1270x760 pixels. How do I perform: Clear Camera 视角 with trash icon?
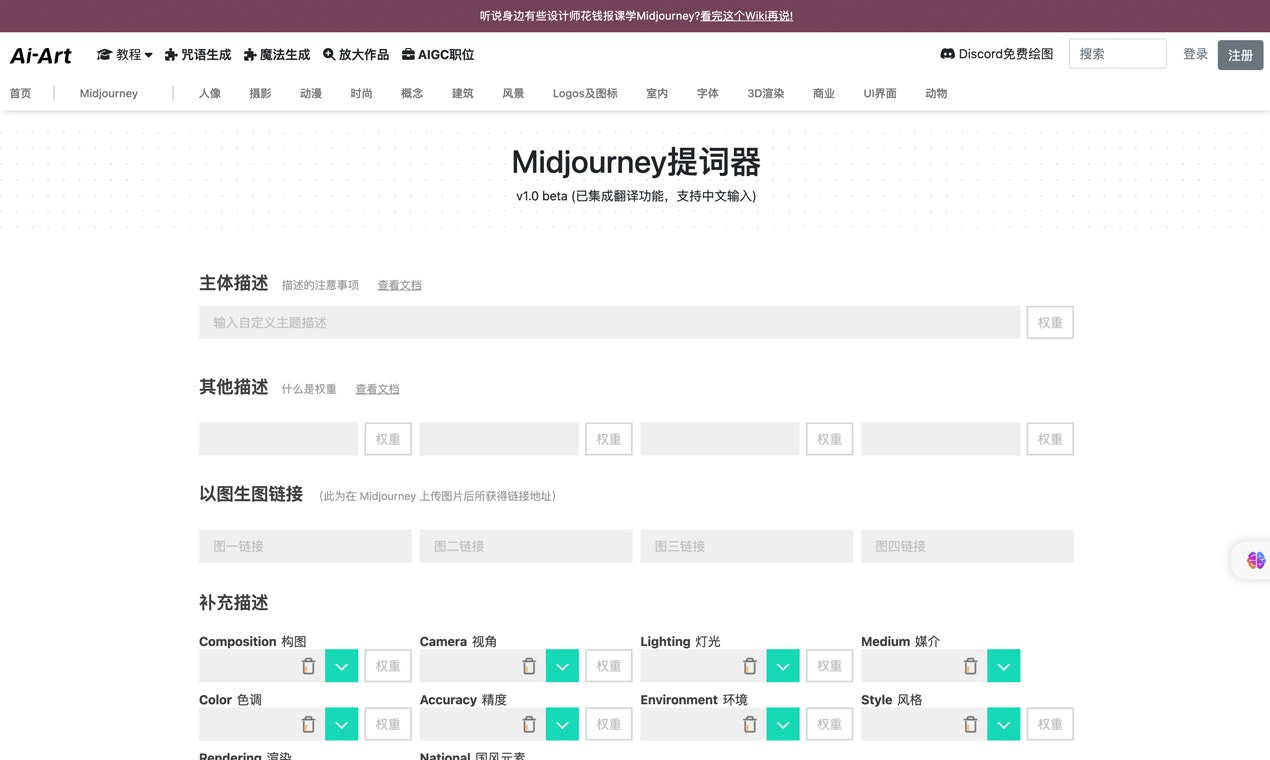529,666
